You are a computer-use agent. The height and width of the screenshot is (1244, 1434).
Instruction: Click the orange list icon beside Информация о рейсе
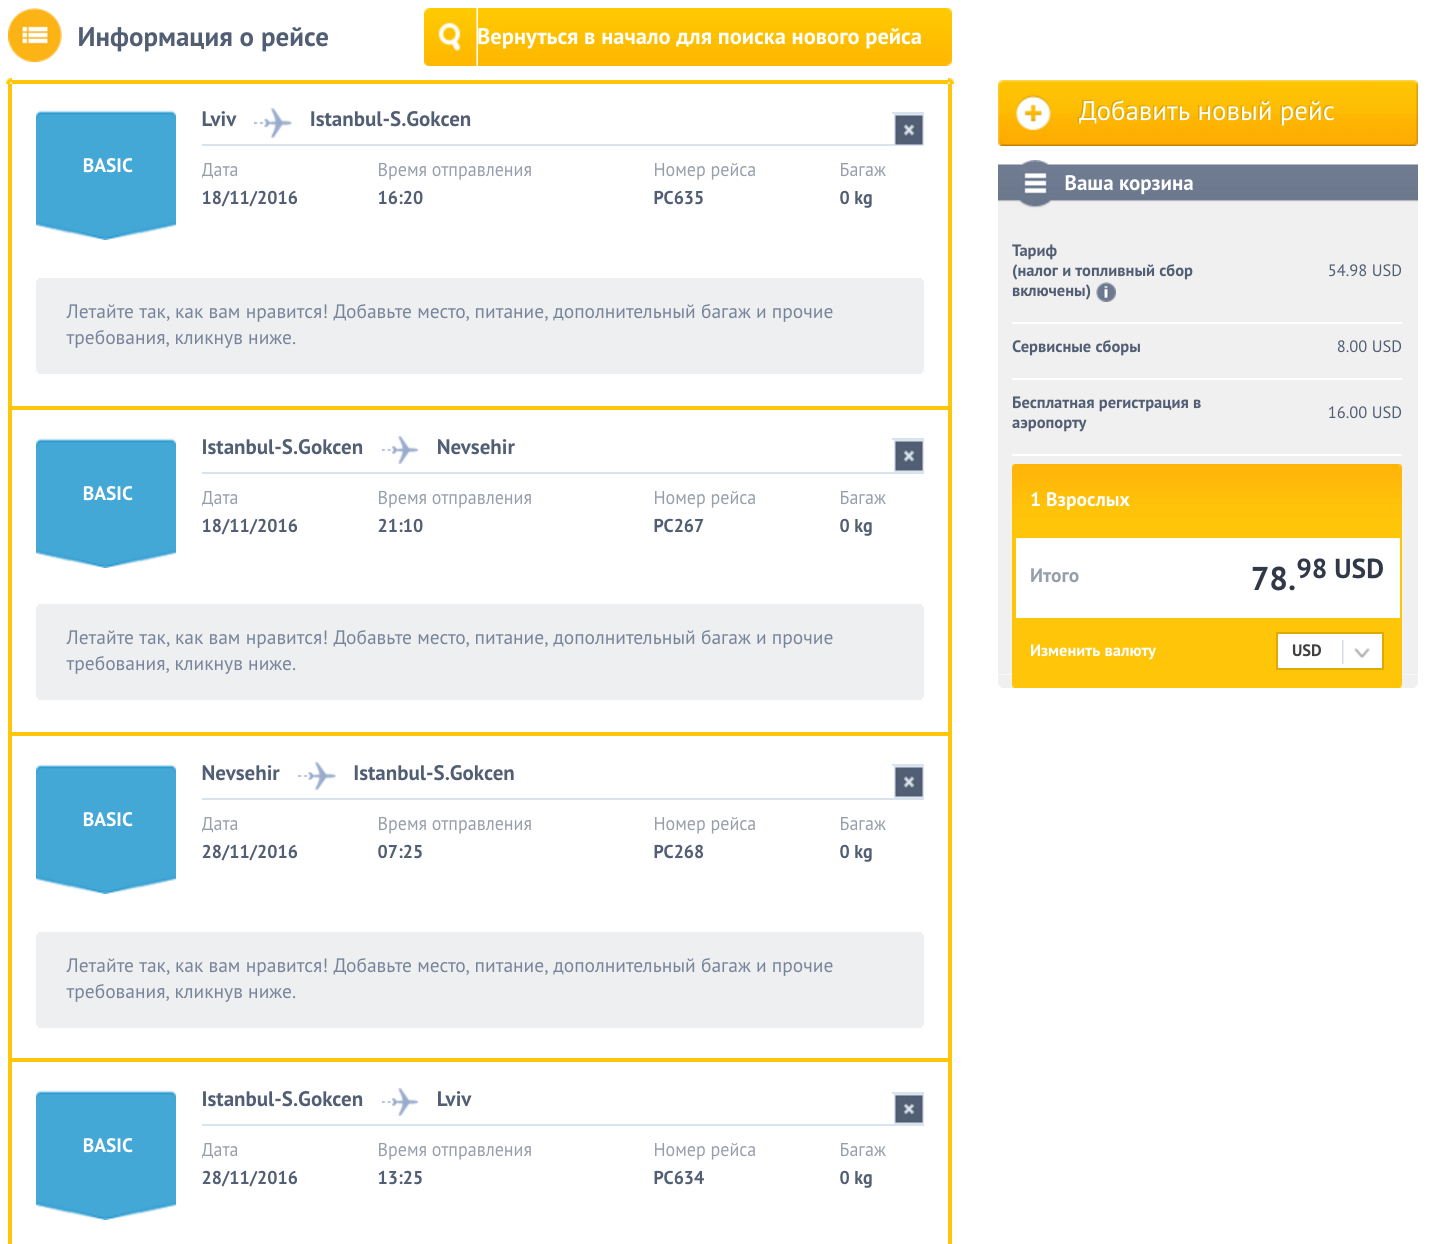(35, 36)
